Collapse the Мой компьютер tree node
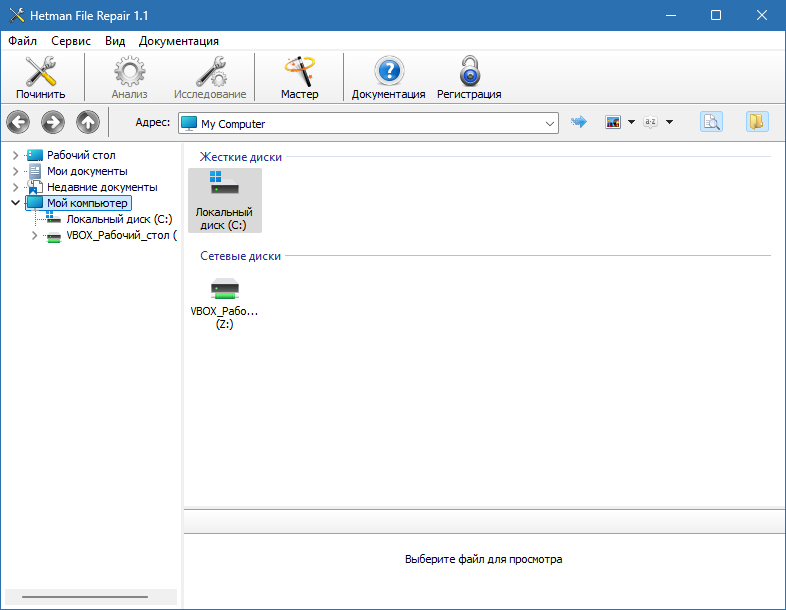 16,203
